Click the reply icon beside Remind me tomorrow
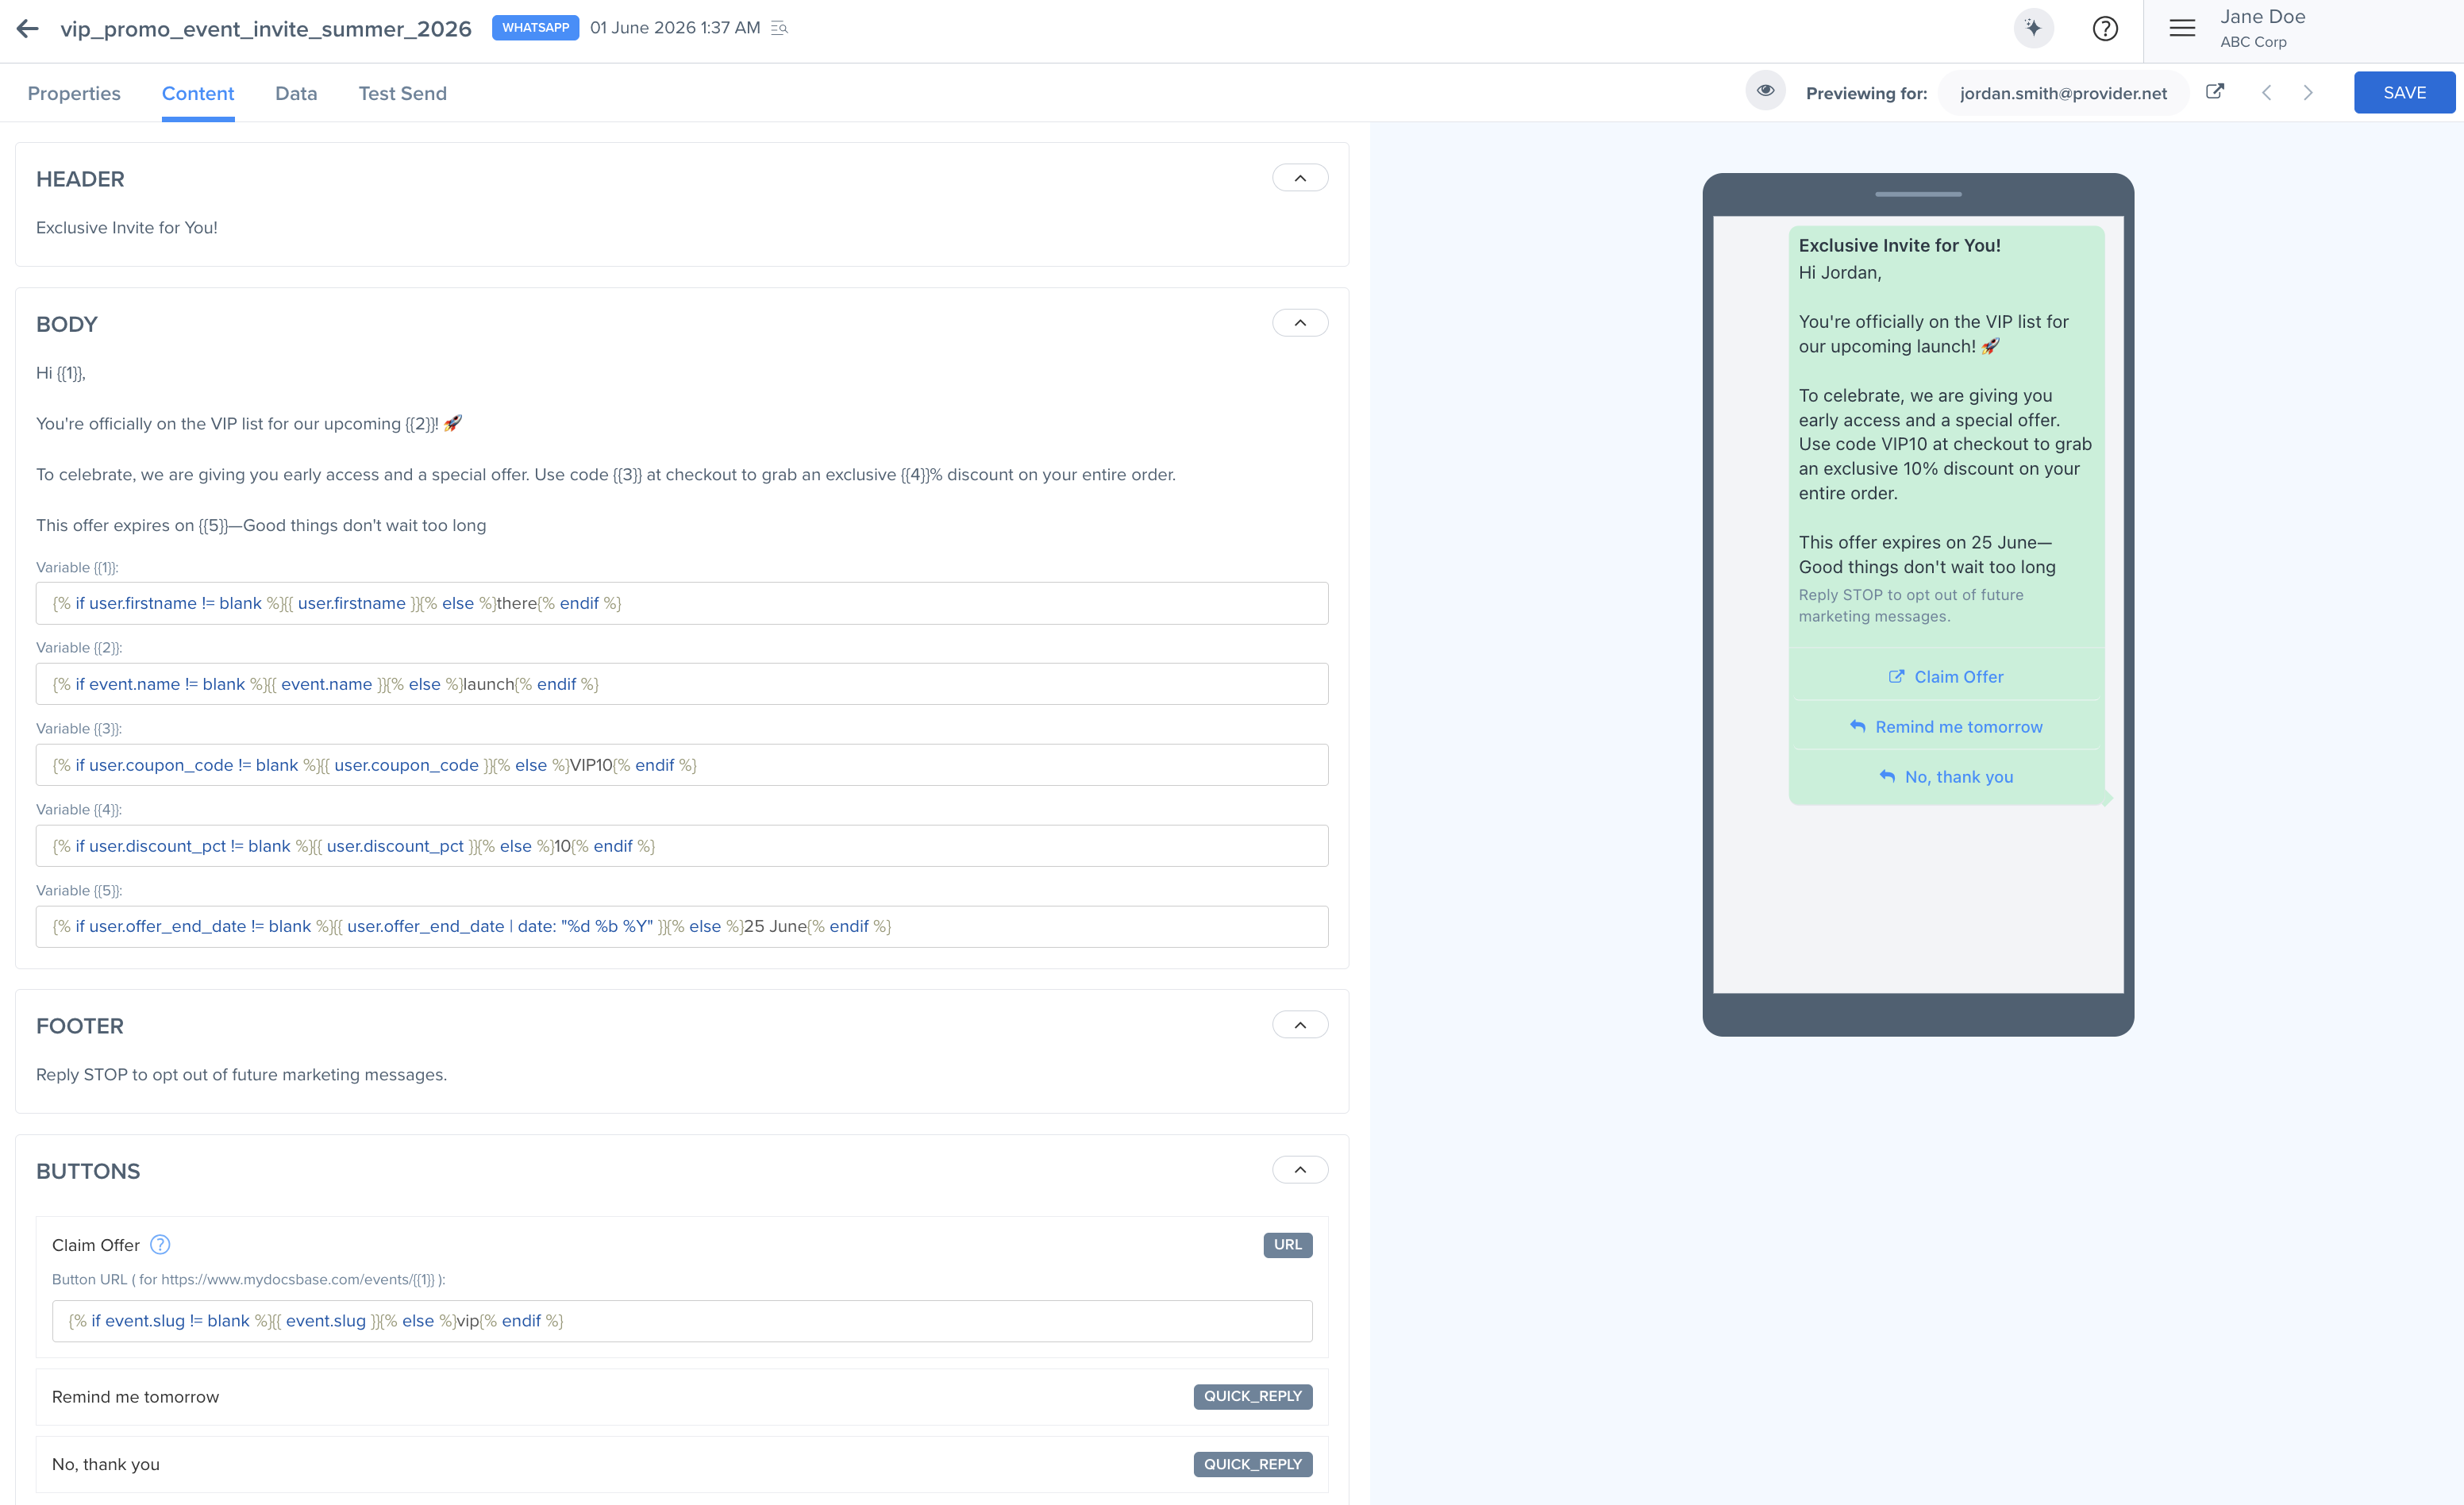Viewport: 2464px width, 1505px height. (x=1857, y=727)
